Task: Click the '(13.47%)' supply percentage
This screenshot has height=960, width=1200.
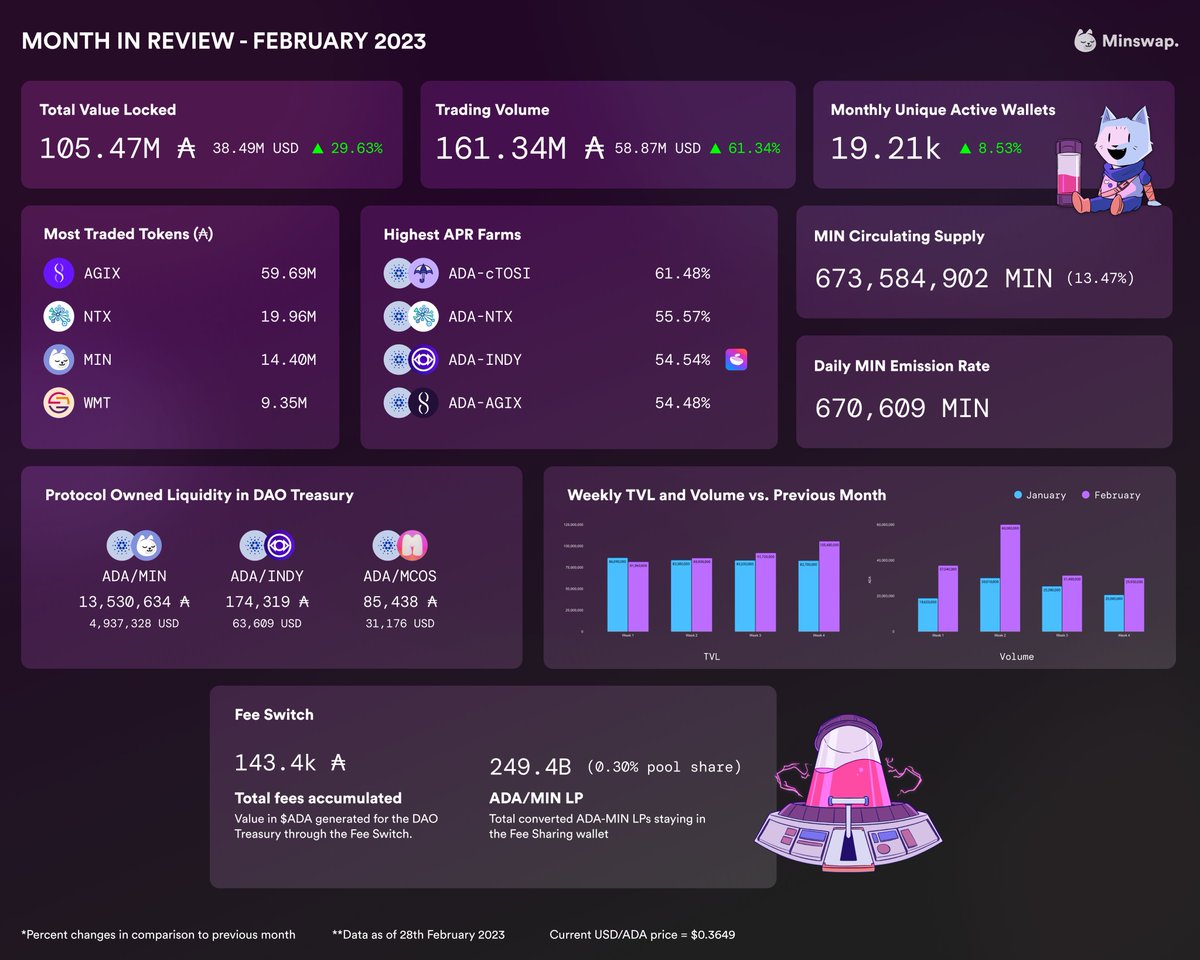Action: (1100, 278)
